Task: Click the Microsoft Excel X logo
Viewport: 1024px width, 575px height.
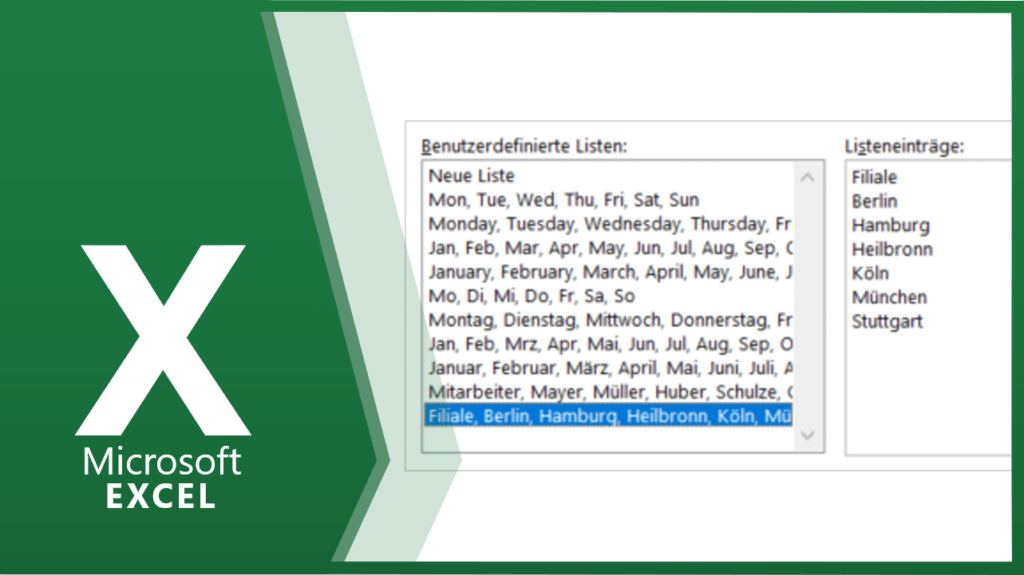Action: coord(163,340)
